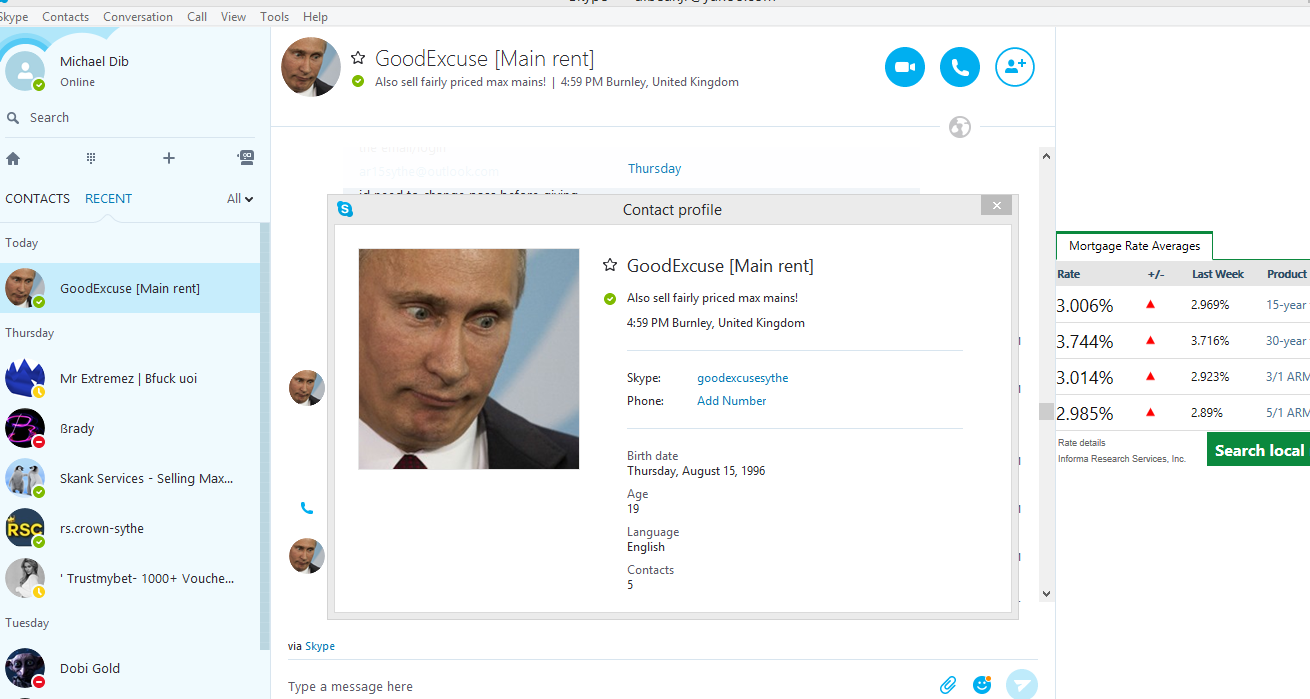1310x699 pixels.
Task: Click the 3/1 ARM product link
Action: pyautogui.click(x=1287, y=377)
